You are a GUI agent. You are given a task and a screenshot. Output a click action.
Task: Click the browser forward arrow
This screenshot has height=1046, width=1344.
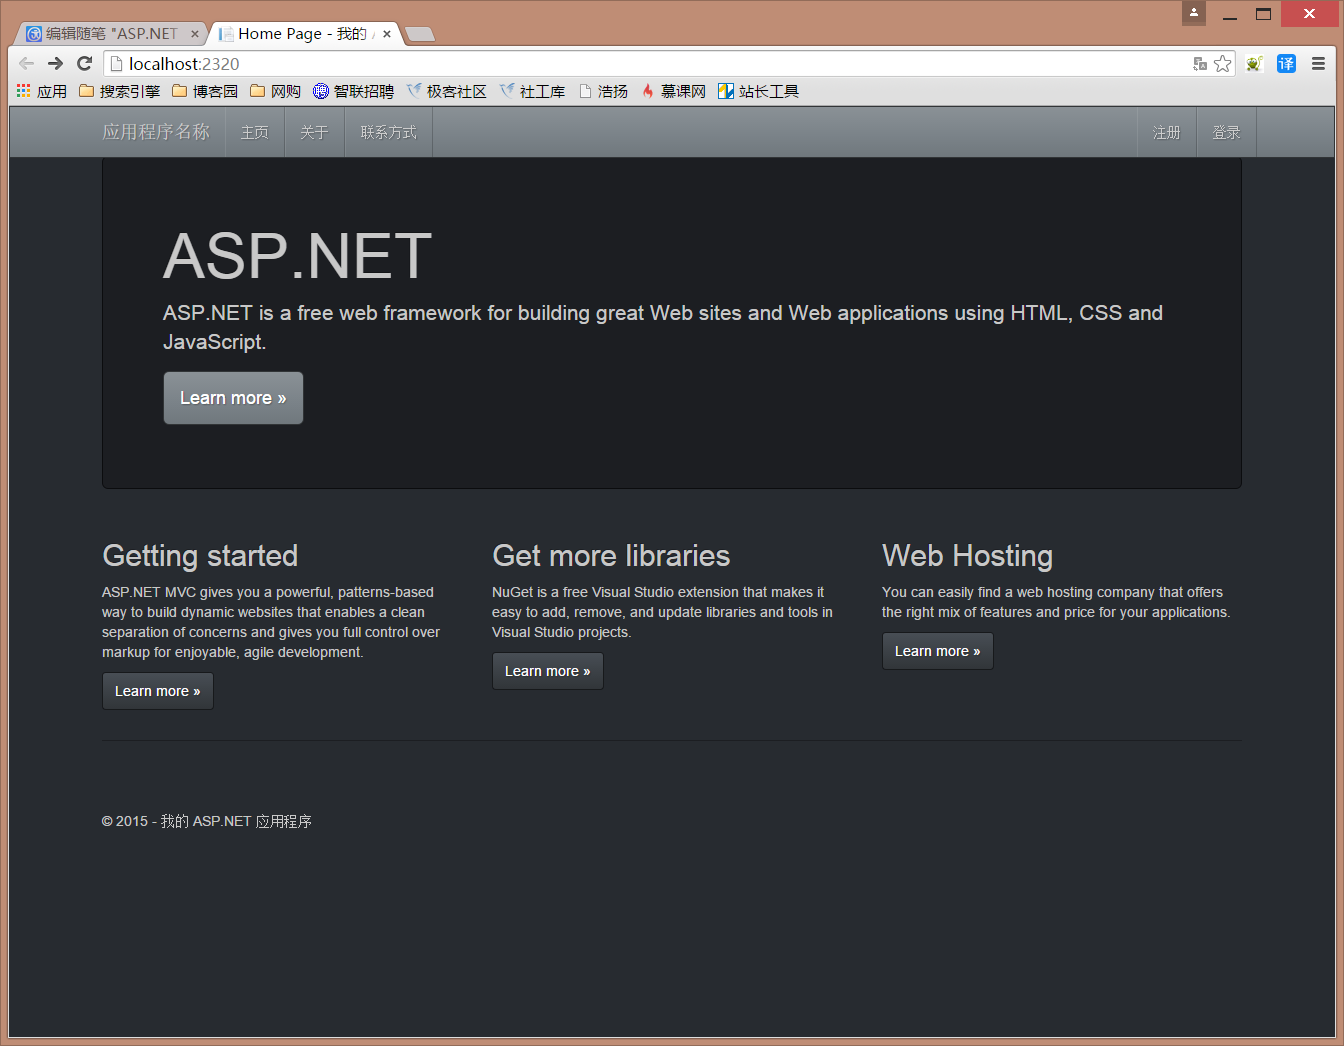click(x=55, y=63)
